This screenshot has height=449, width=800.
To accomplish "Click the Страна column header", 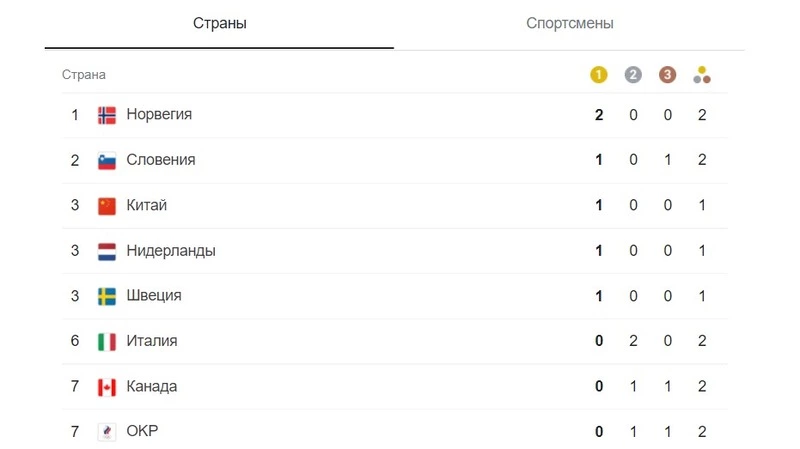I will coord(84,75).
